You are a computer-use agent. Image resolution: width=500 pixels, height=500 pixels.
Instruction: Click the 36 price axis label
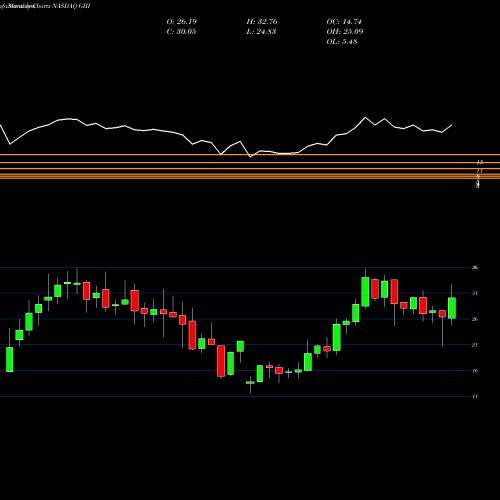[475, 267]
